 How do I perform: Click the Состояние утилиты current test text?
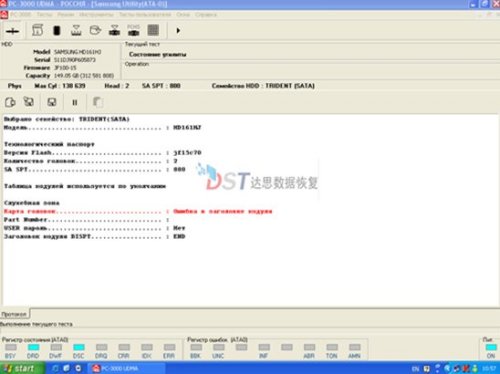click(158, 54)
